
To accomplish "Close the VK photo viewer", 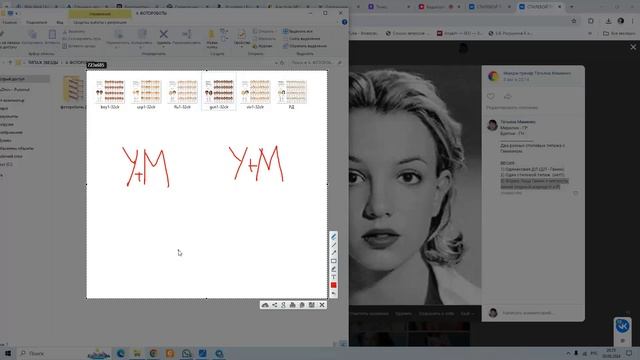I will click(633, 47).
